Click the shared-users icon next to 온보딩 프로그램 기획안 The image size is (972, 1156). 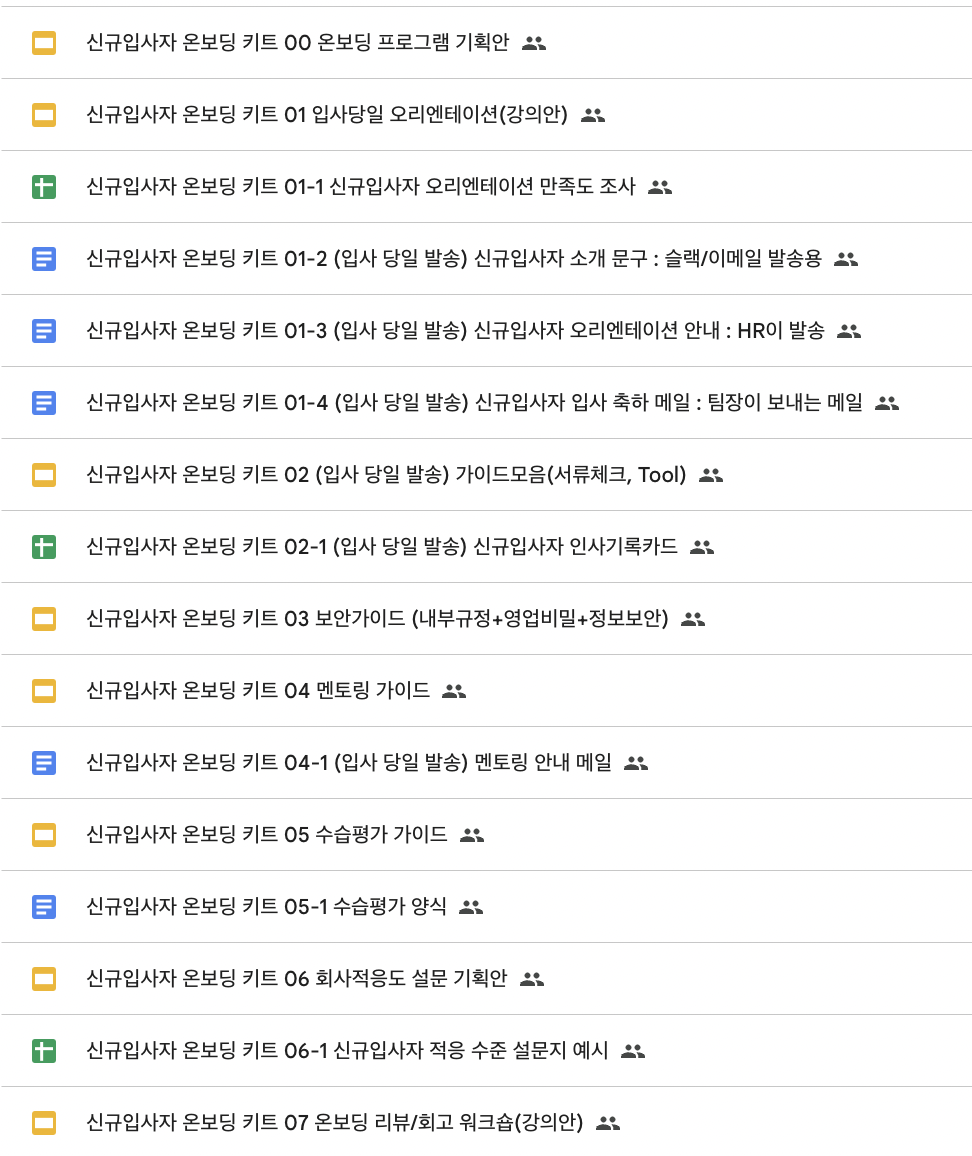coord(535,42)
